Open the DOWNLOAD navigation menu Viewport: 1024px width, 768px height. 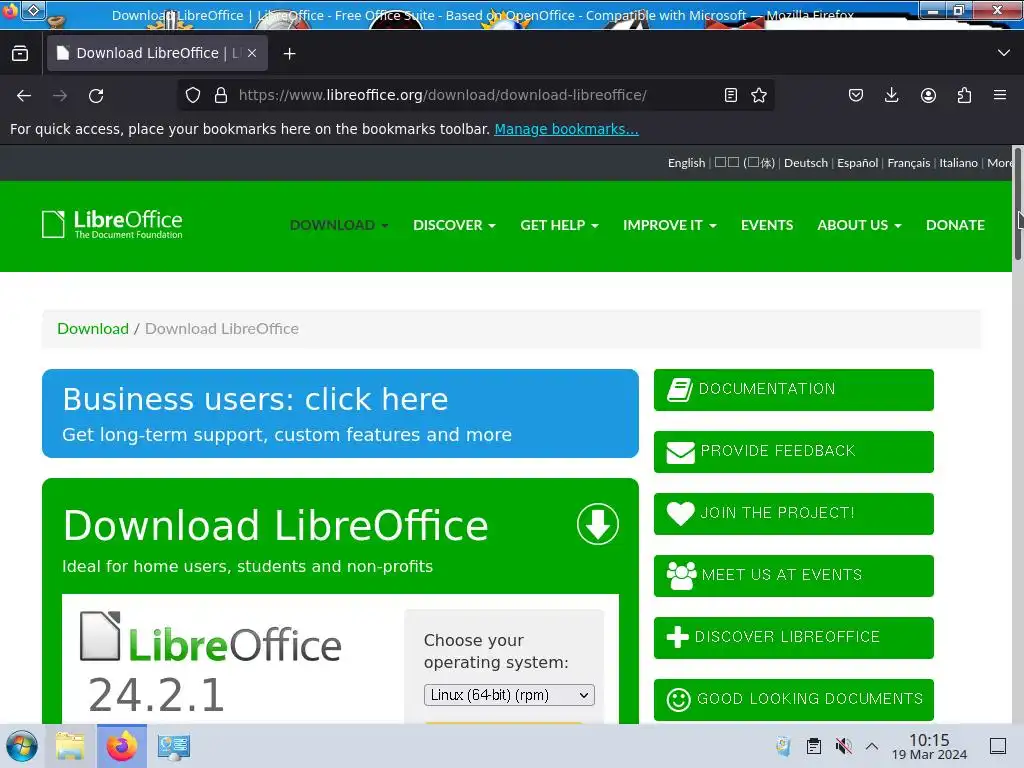click(x=339, y=225)
